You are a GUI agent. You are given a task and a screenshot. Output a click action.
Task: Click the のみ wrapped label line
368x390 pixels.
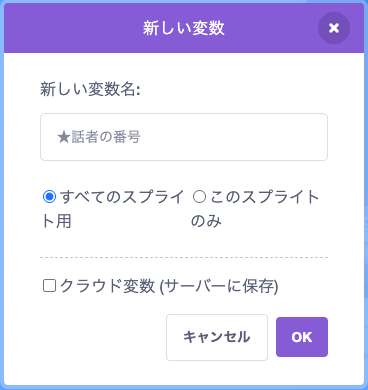pos(206,221)
